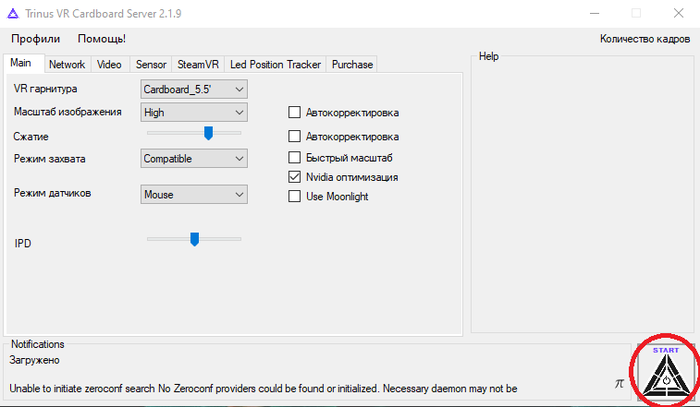This screenshot has width=700, height=407.
Task: Expand Режим датчиков dropdown
Action: point(194,194)
